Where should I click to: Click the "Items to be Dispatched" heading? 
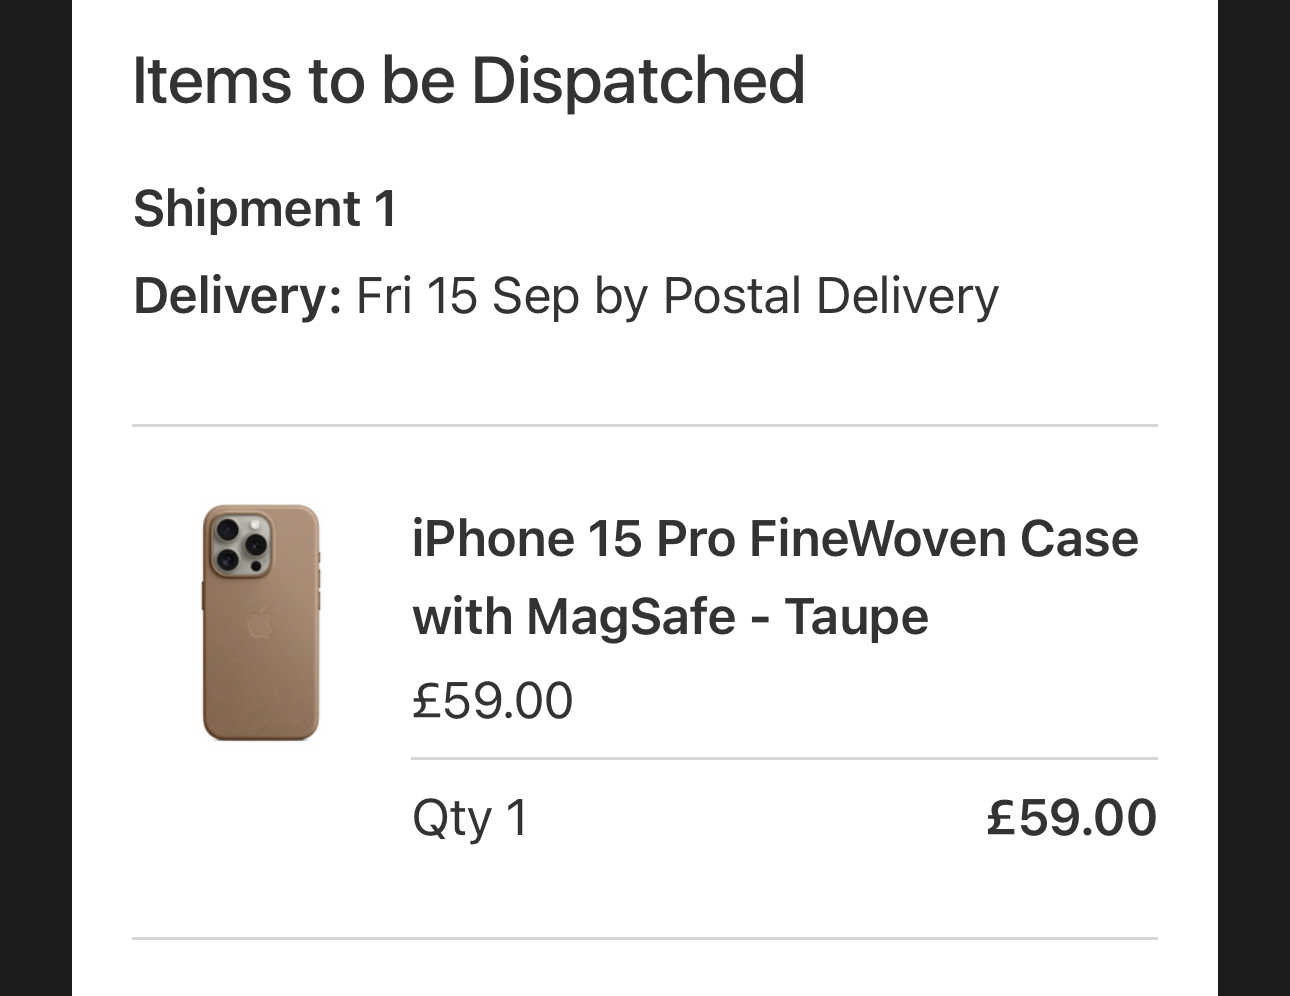468,81
